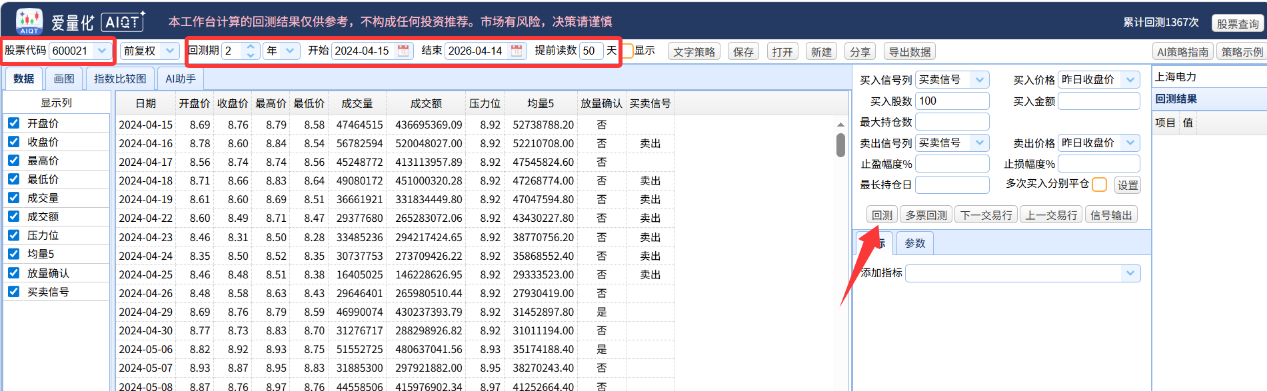Increase the 回测期 value with the up arrow
Viewport: 1267px width, 391px height.
[250, 46]
